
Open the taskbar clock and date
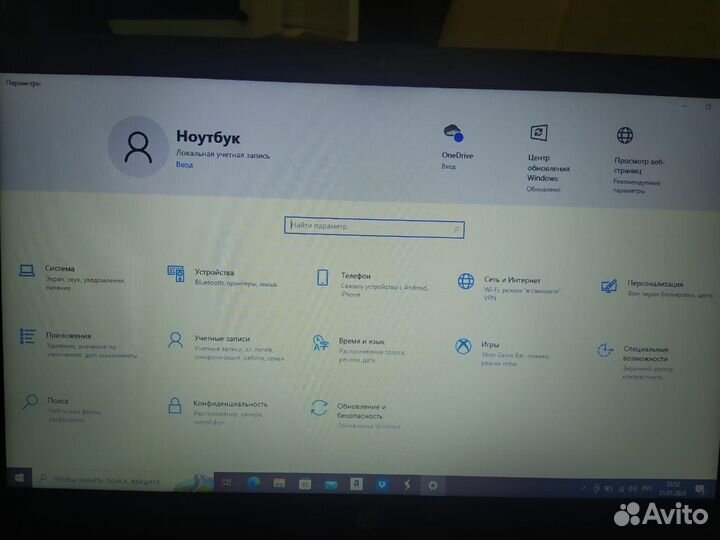point(672,489)
